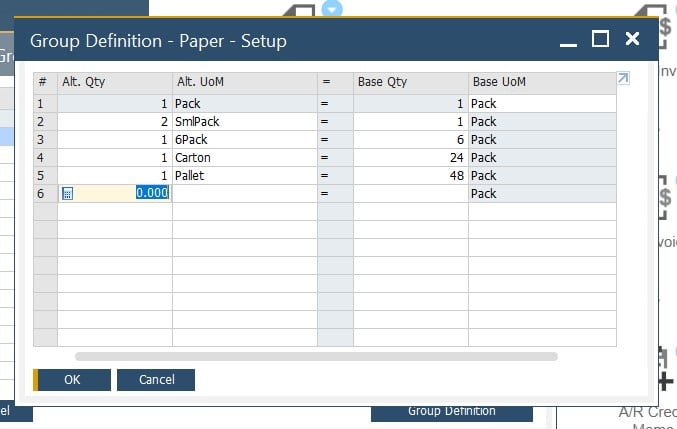677x429 pixels.
Task: Select the SmlPack cell
Action: click(x=245, y=122)
